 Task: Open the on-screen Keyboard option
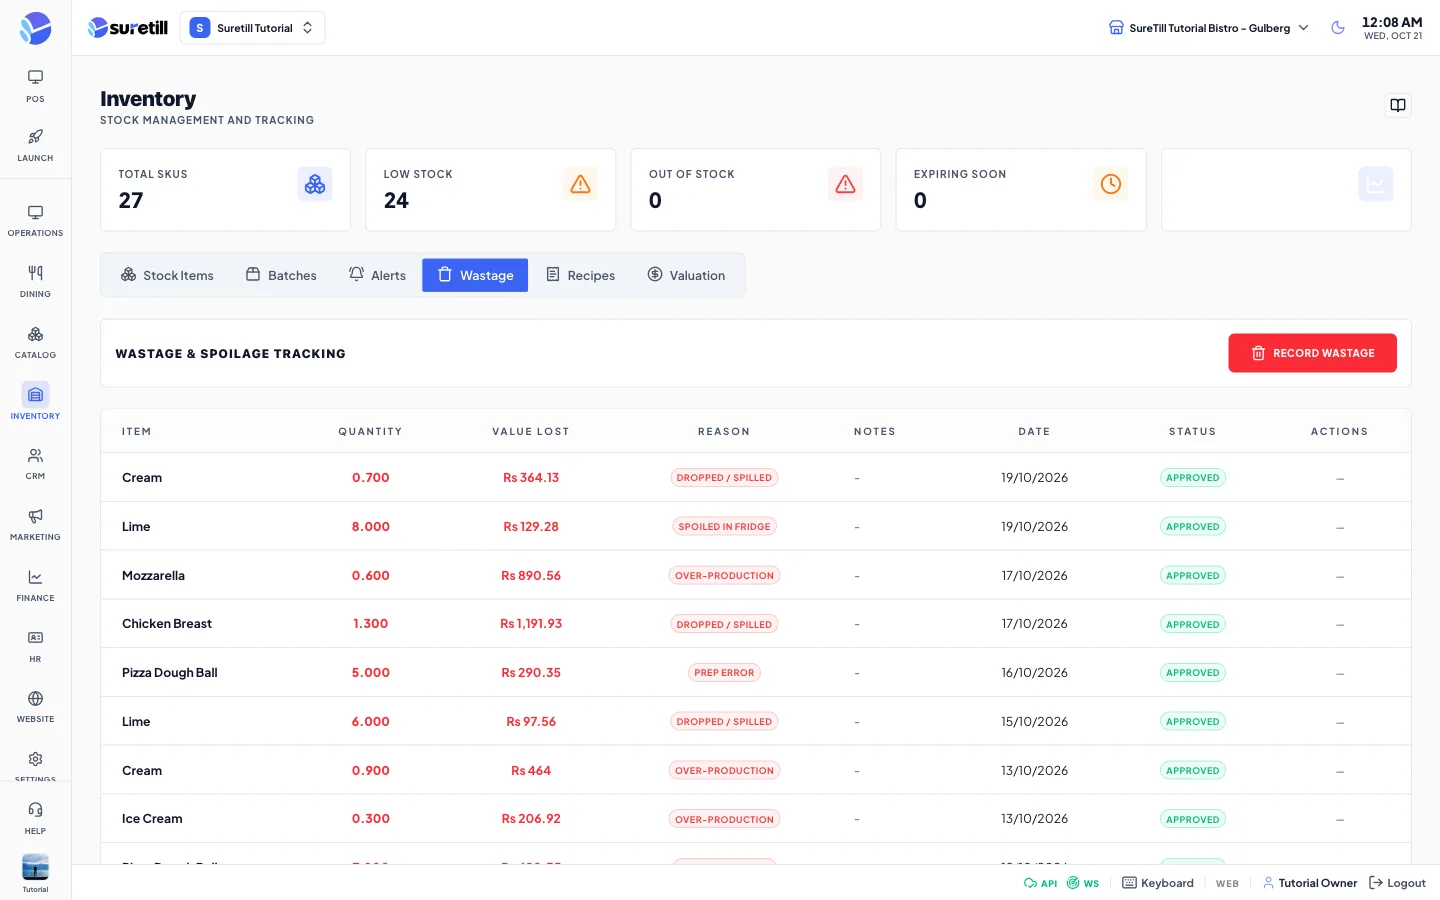[x=1158, y=883]
